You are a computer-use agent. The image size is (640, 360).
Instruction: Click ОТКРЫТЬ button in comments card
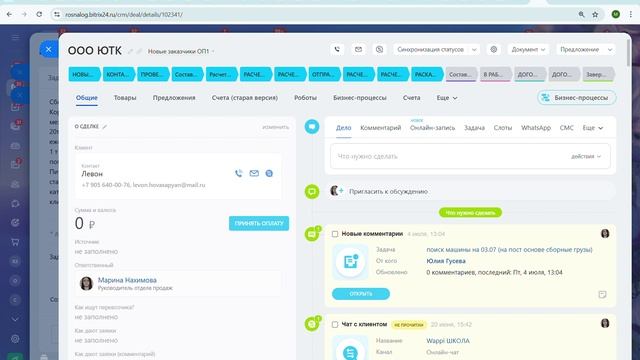pyautogui.click(x=361, y=294)
